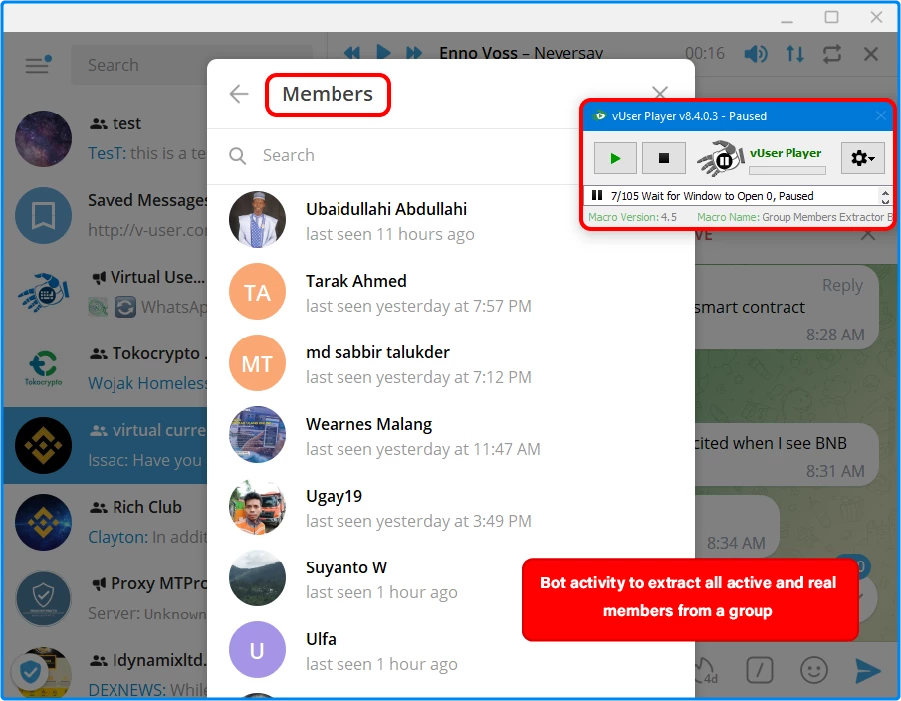The width and height of the screenshot is (901, 701).
Task: Send the message with arrow button
Action: coord(868,670)
